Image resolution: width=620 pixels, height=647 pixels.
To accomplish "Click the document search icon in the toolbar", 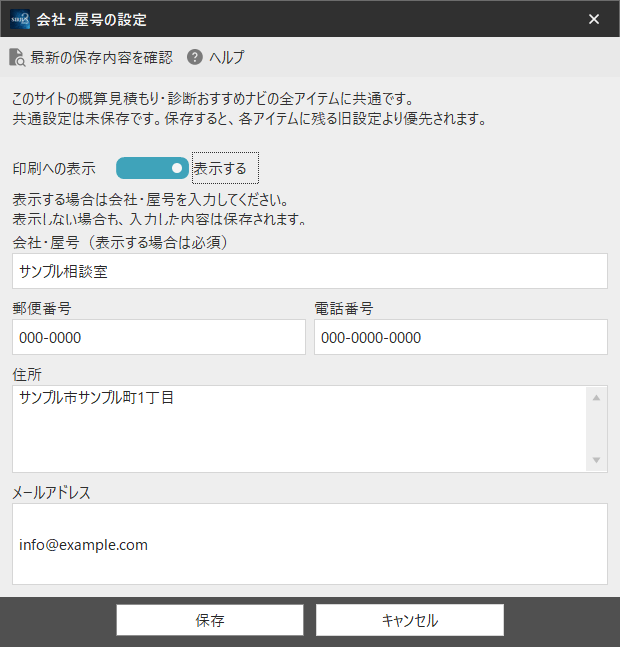I will [x=17, y=57].
